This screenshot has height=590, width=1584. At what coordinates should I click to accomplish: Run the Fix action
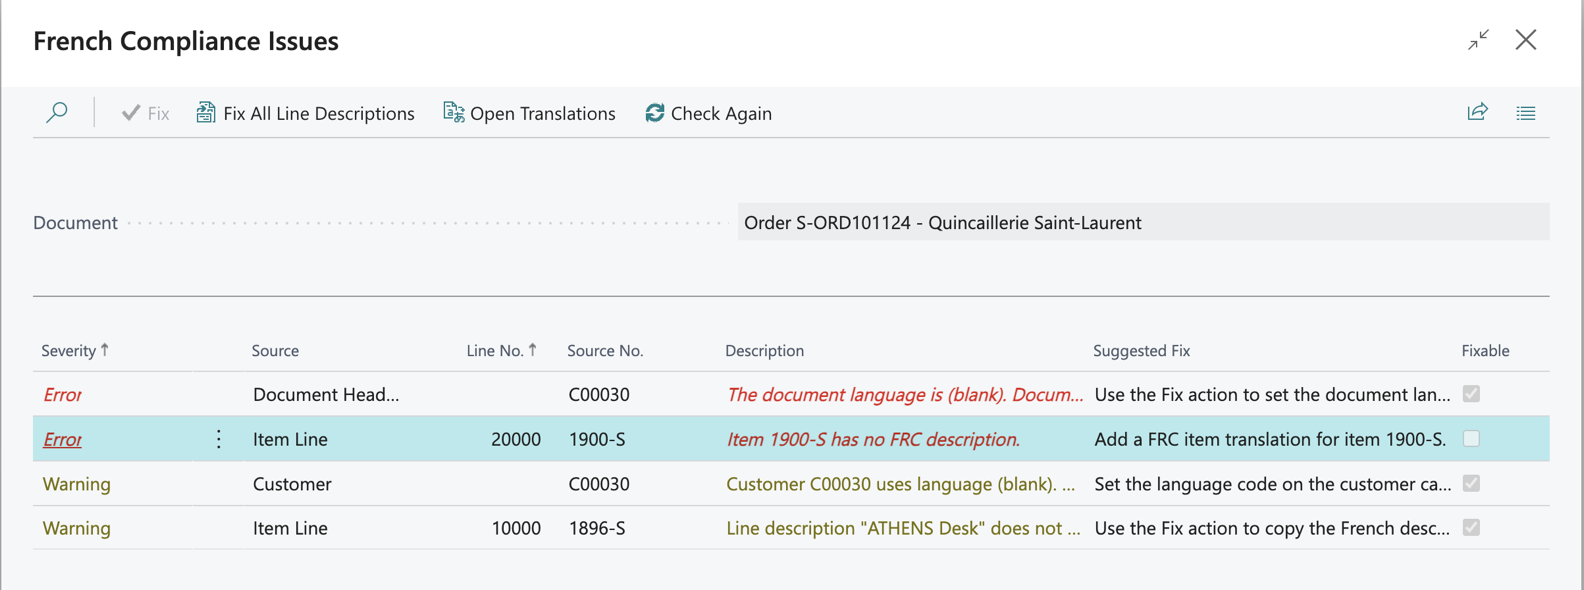pyautogui.click(x=145, y=113)
